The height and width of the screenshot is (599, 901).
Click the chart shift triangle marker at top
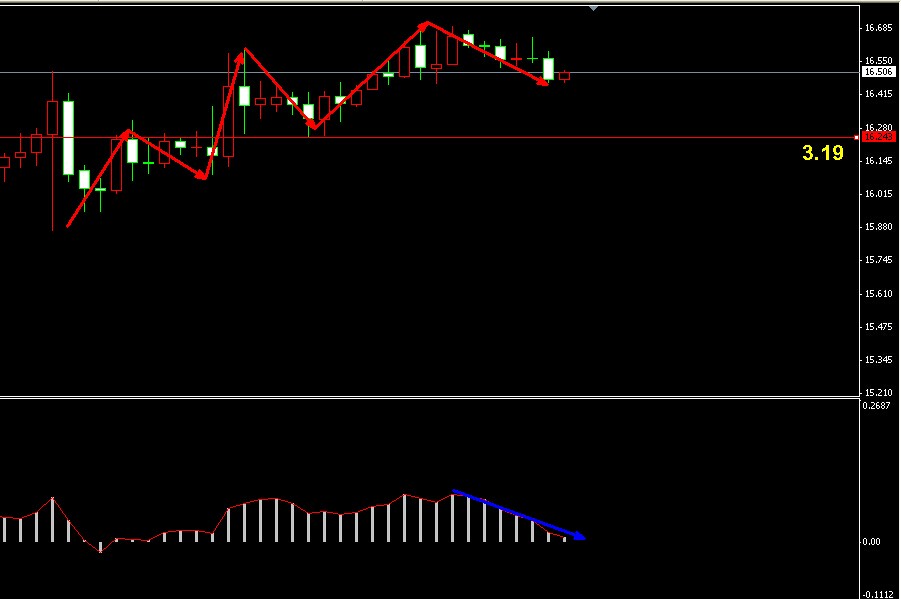(x=594, y=7)
